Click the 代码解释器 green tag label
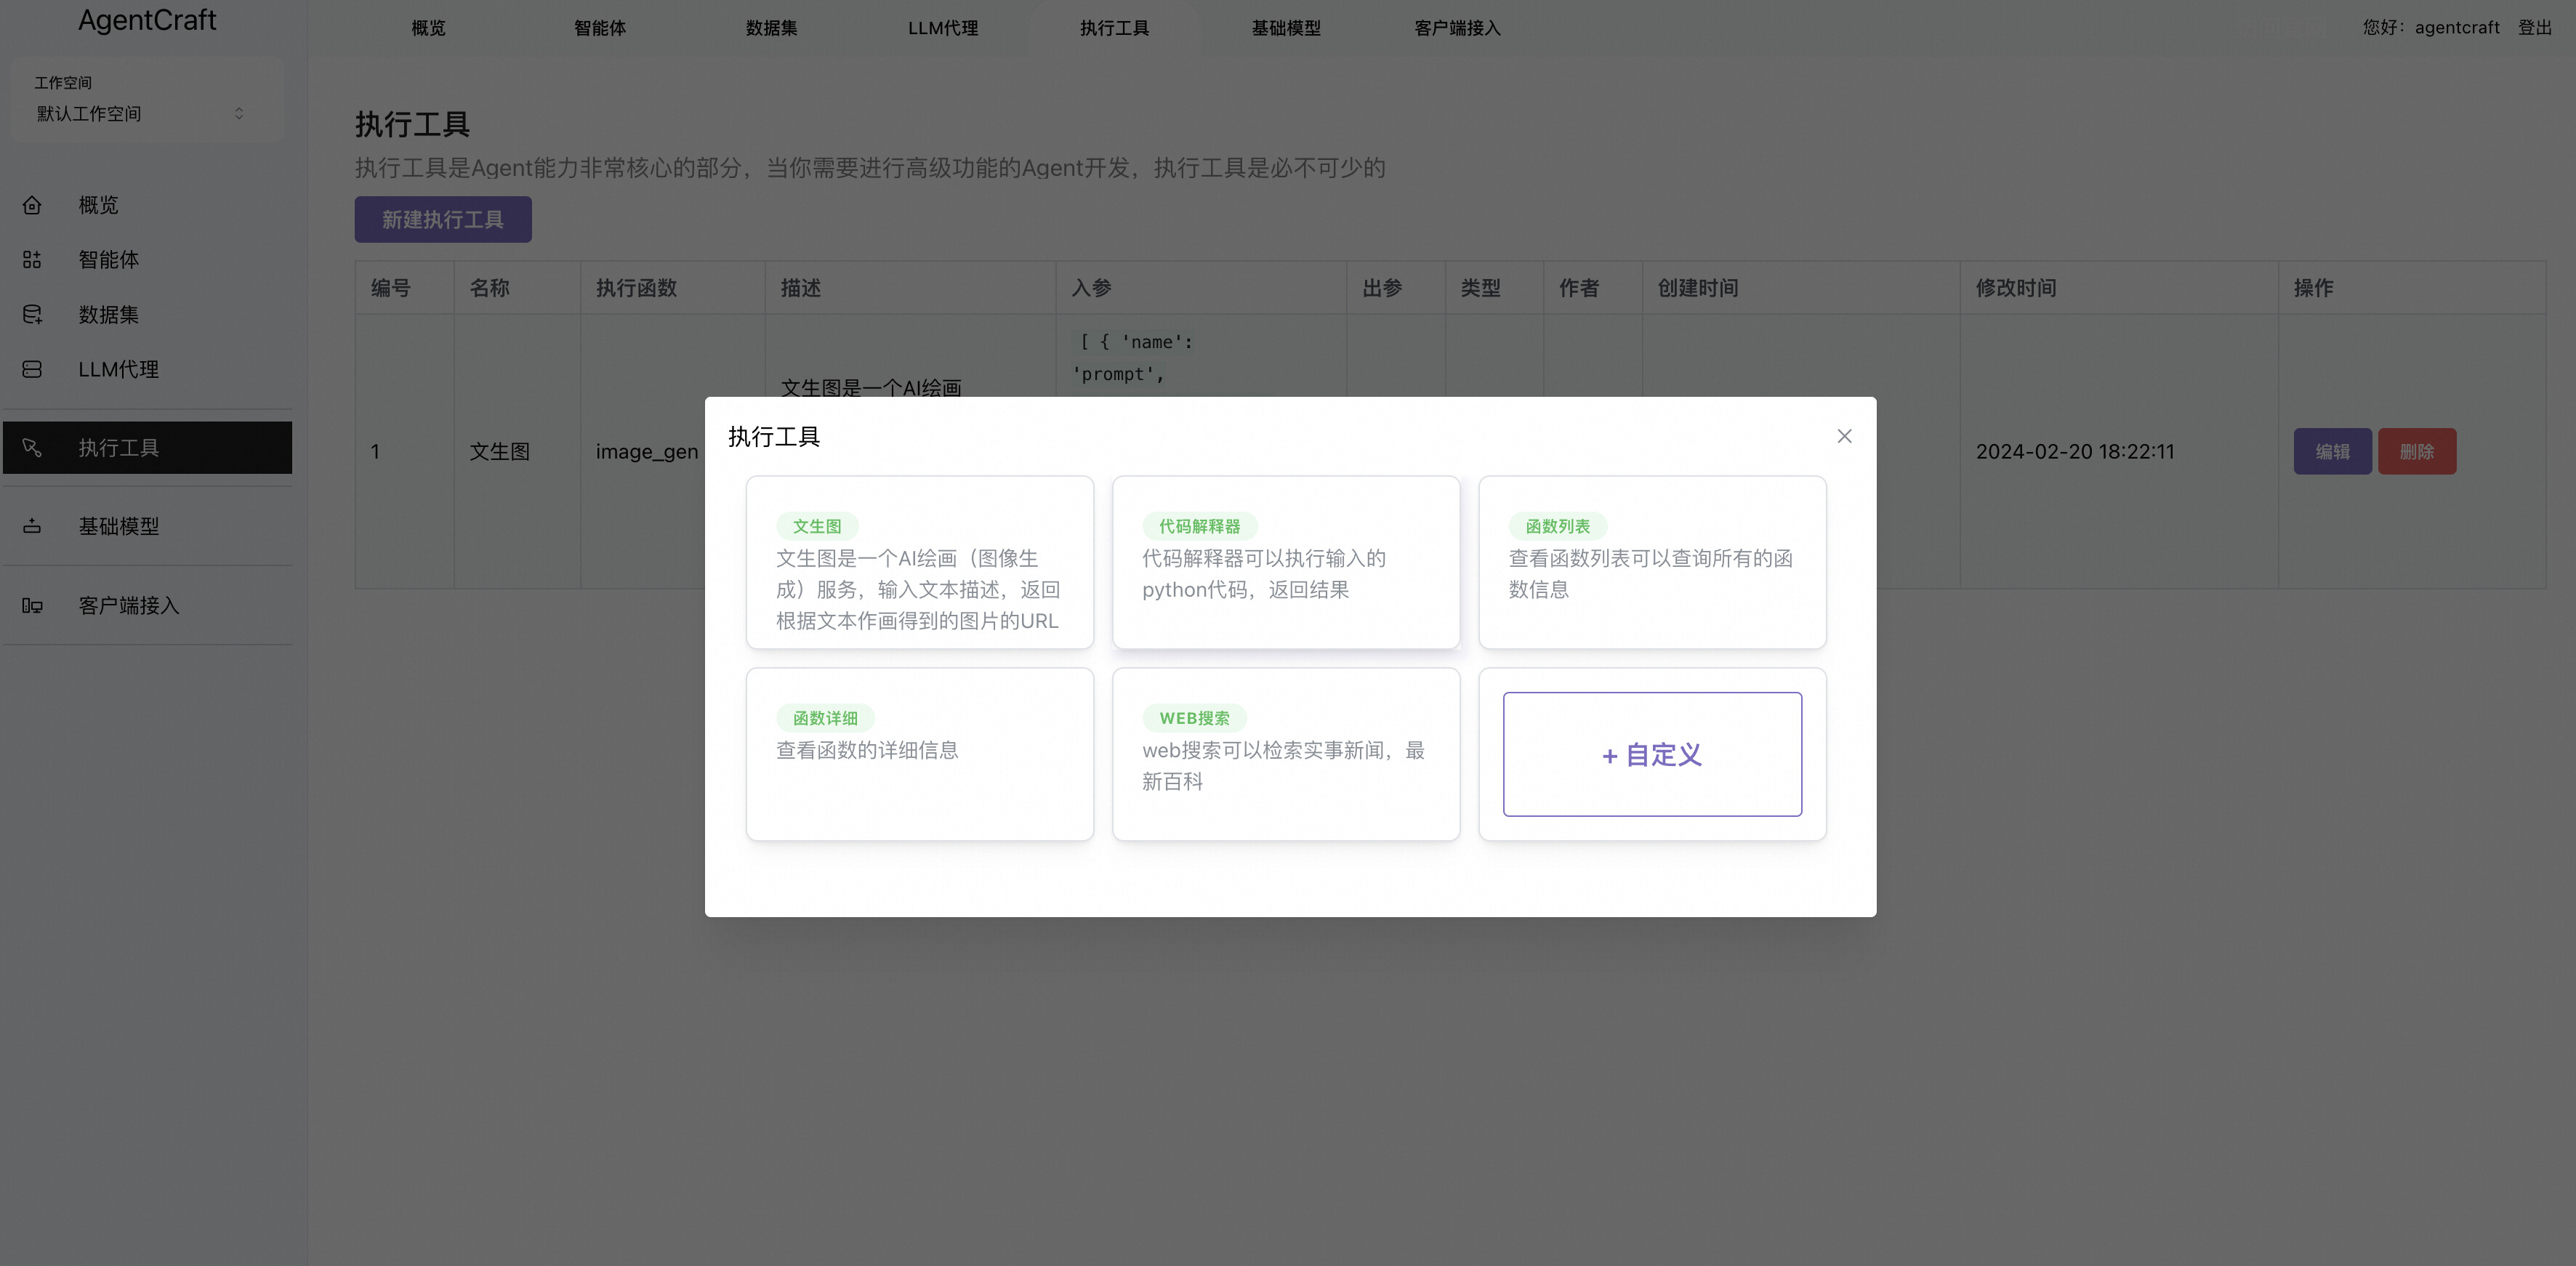The height and width of the screenshot is (1266, 2576). pos(1199,526)
